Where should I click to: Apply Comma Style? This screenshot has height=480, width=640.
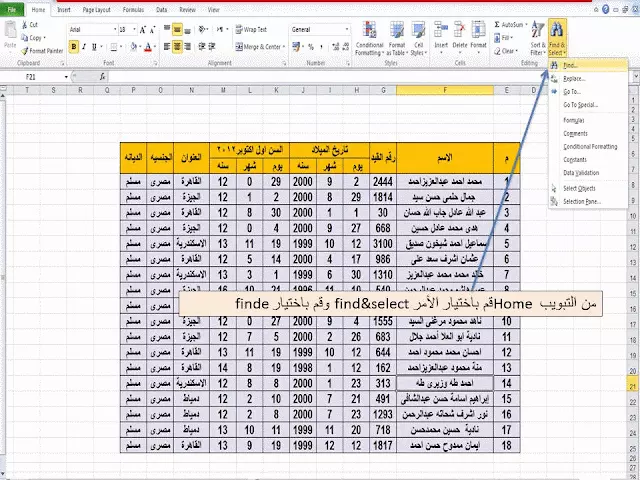click(321, 47)
